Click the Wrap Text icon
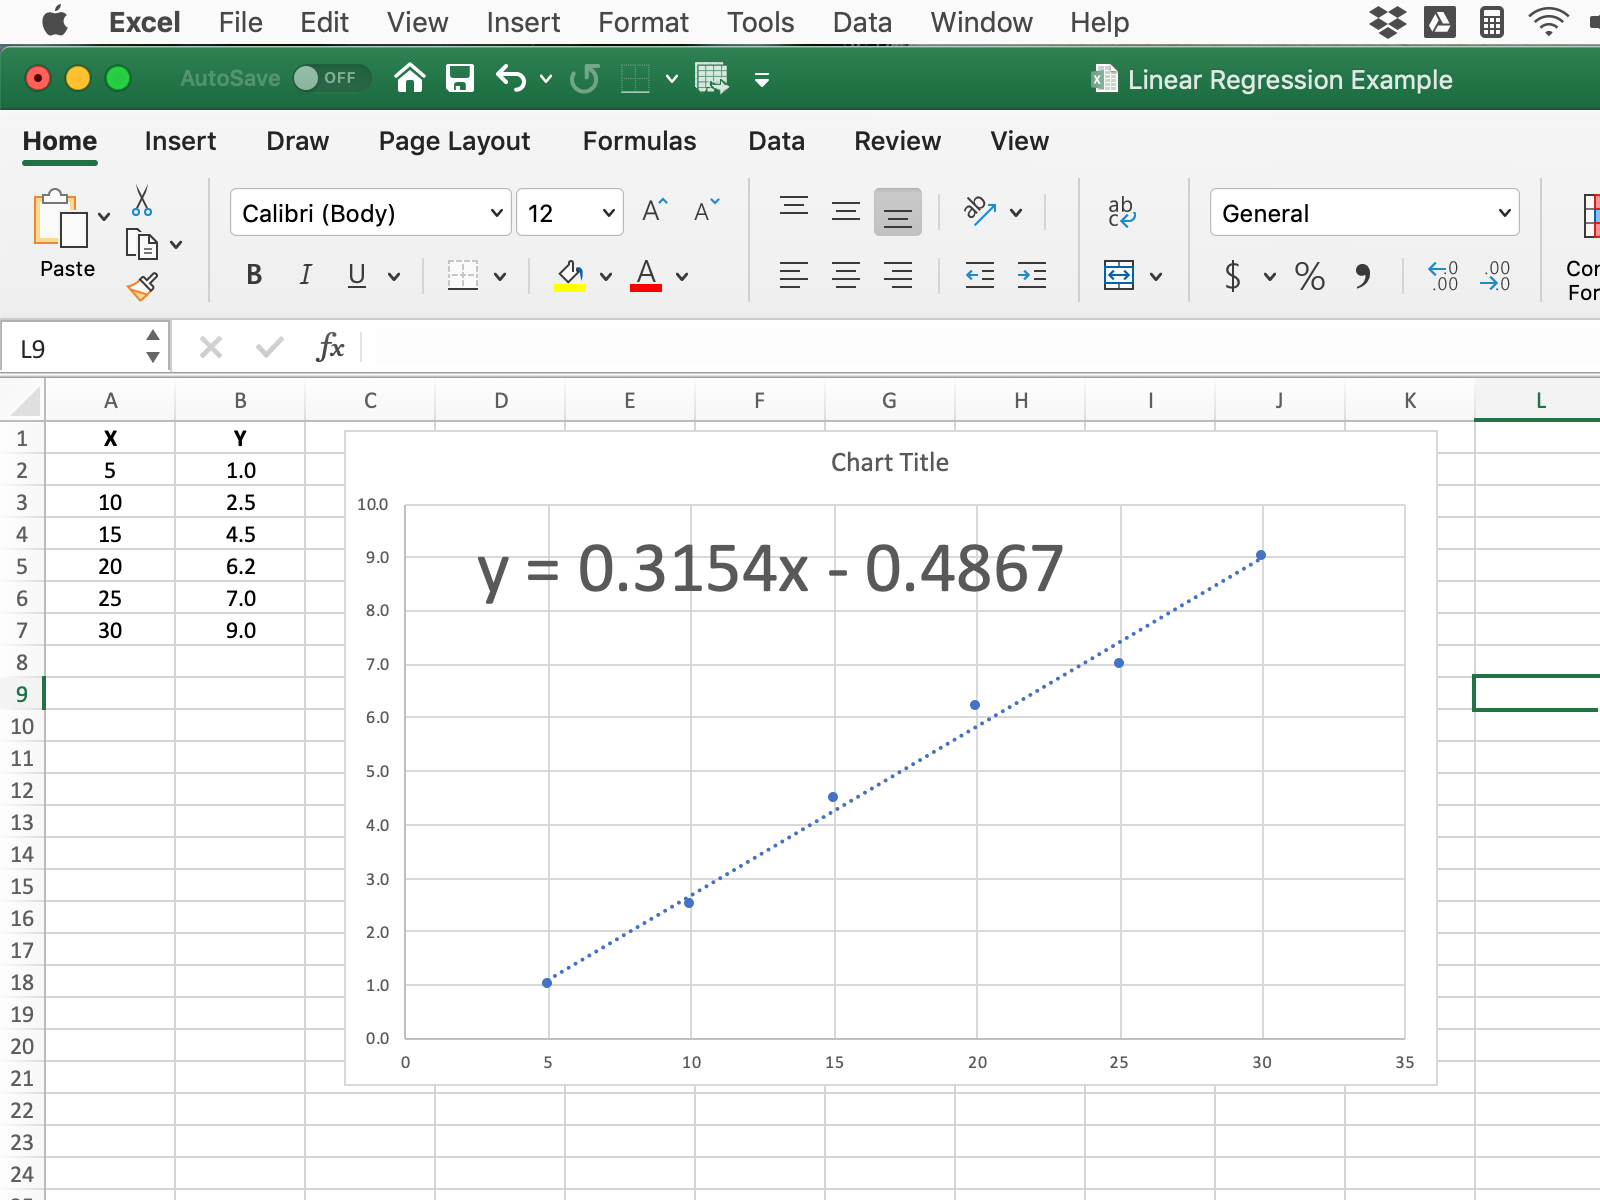Screen dimensions: 1600x1200 pyautogui.click(x=1121, y=212)
